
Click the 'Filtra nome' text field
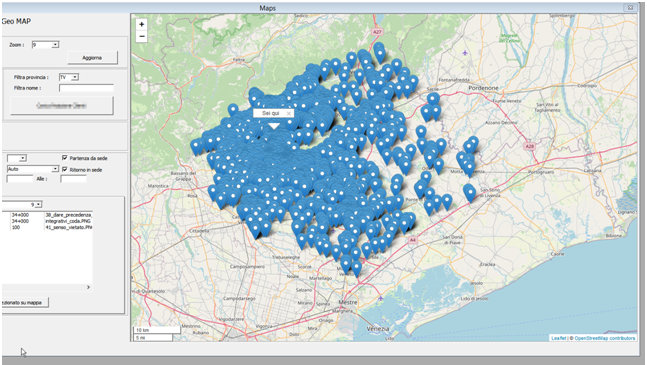click(x=86, y=88)
